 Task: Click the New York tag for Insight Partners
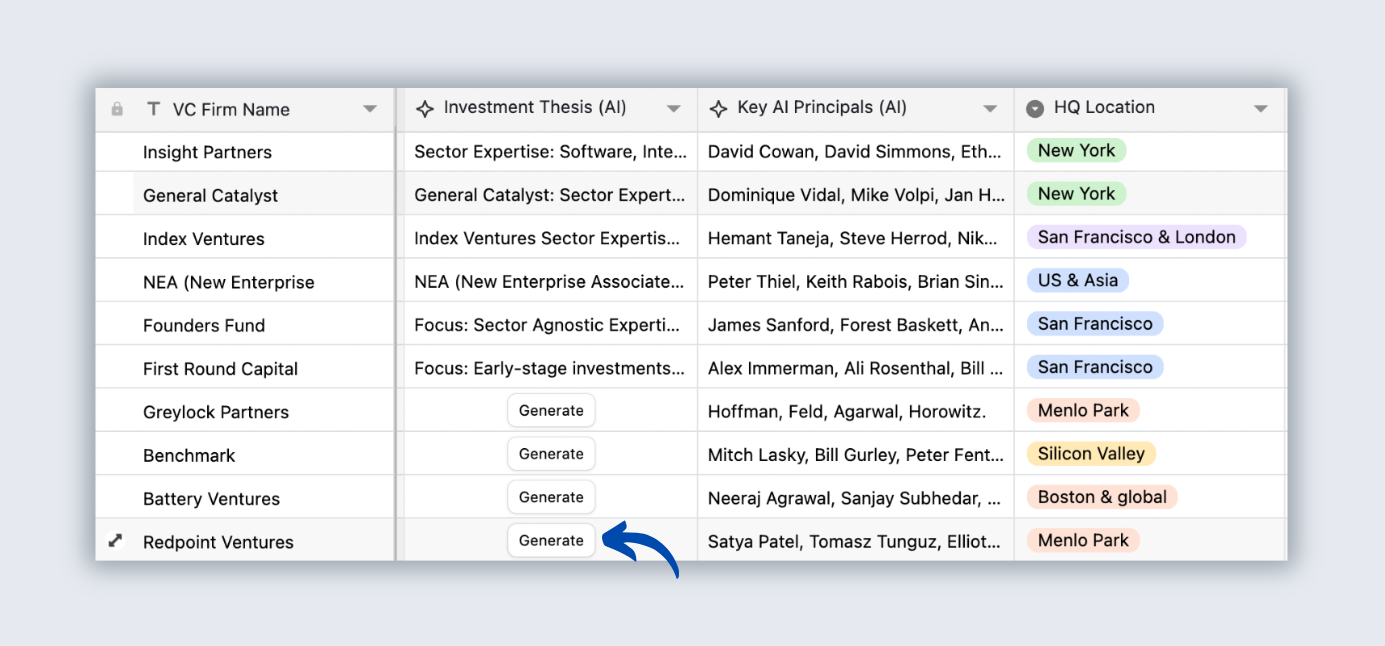tap(1077, 150)
